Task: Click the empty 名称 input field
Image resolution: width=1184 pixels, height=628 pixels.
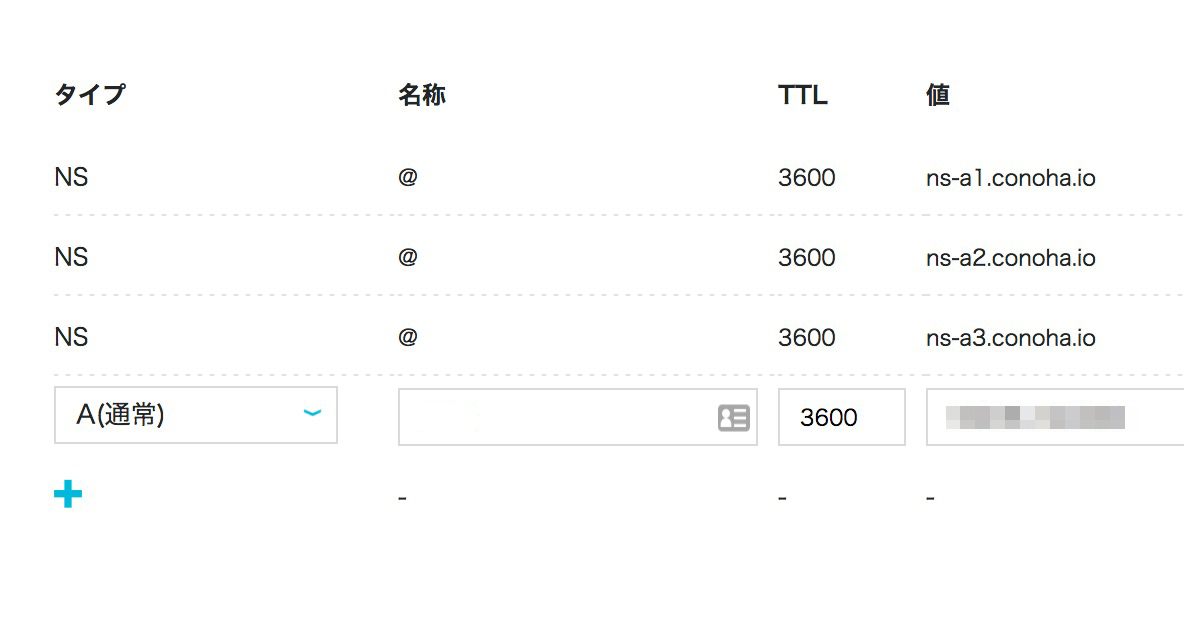Action: point(578,417)
